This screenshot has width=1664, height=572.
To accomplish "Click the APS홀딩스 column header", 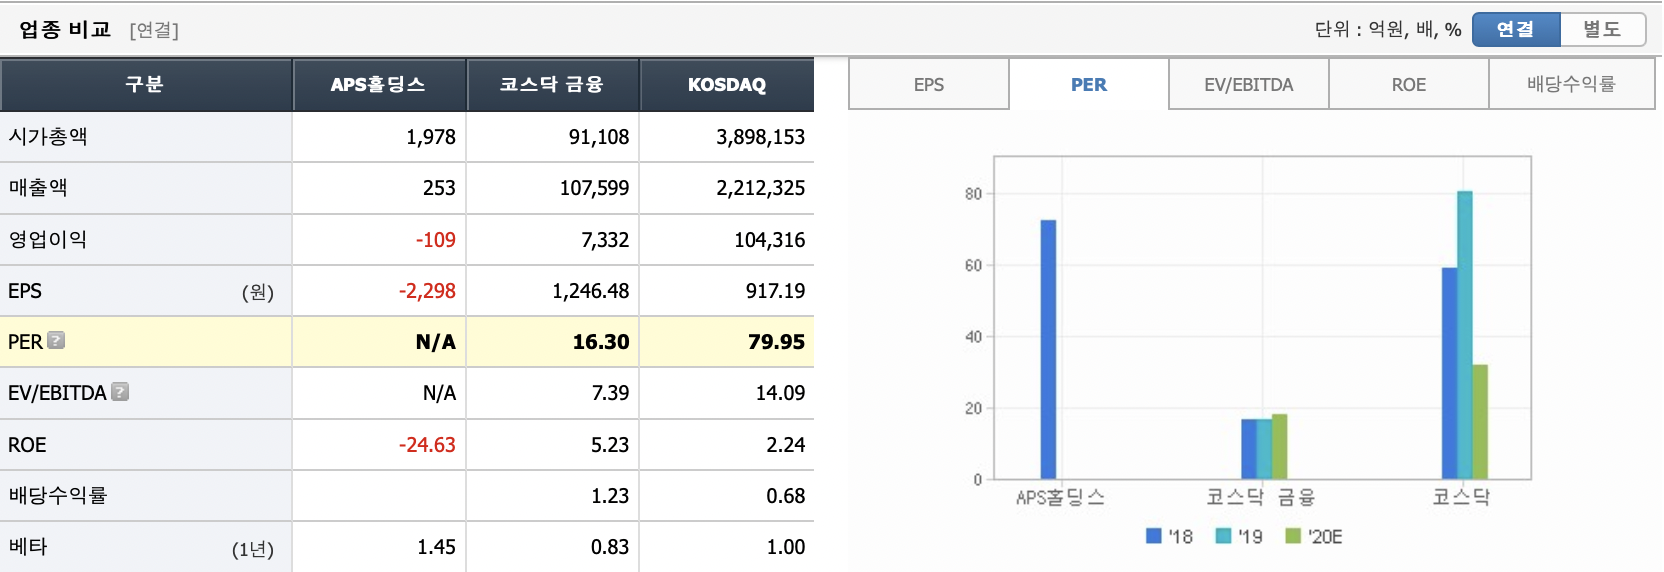I will [379, 84].
